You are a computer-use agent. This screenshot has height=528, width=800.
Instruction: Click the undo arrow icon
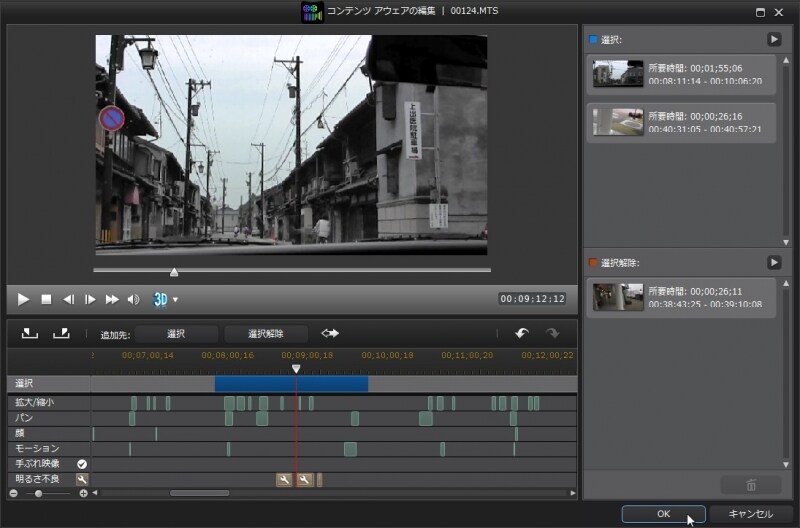point(521,333)
